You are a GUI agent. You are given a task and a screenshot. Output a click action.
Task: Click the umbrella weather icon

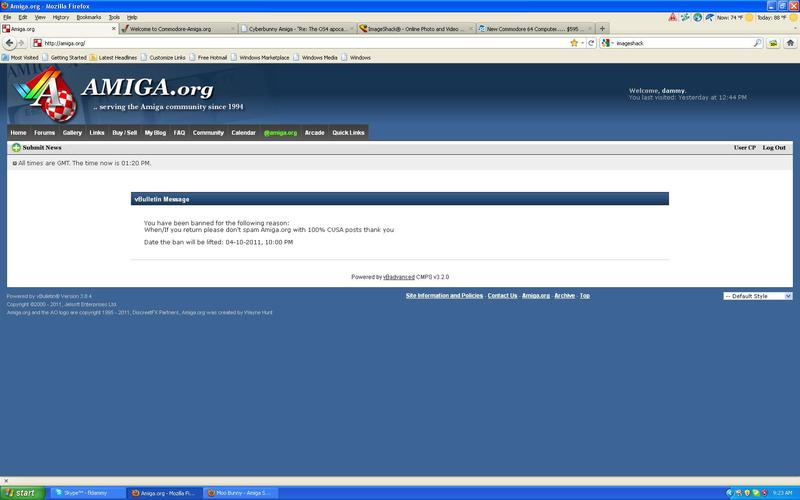[710, 17]
